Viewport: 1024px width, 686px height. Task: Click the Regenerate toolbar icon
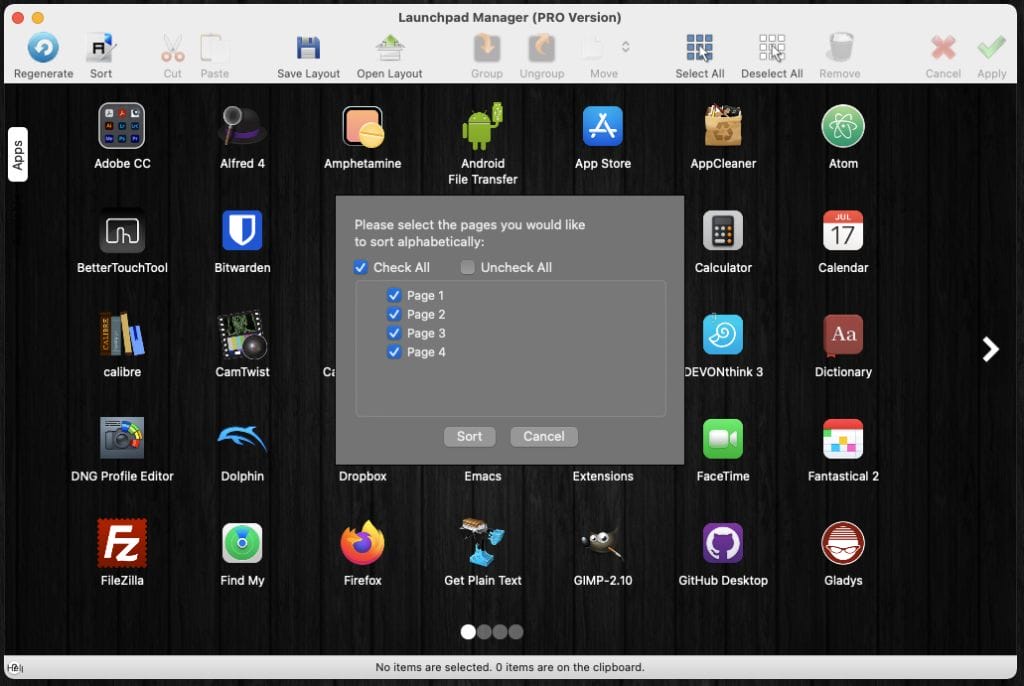tap(43, 48)
